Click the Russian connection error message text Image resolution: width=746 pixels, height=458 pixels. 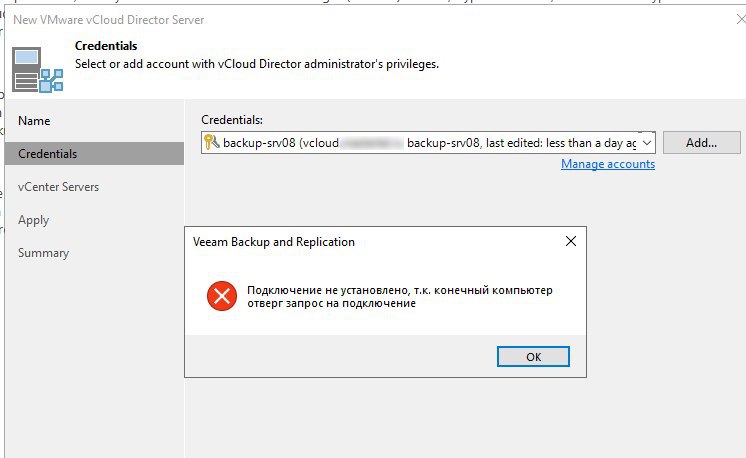(400, 297)
